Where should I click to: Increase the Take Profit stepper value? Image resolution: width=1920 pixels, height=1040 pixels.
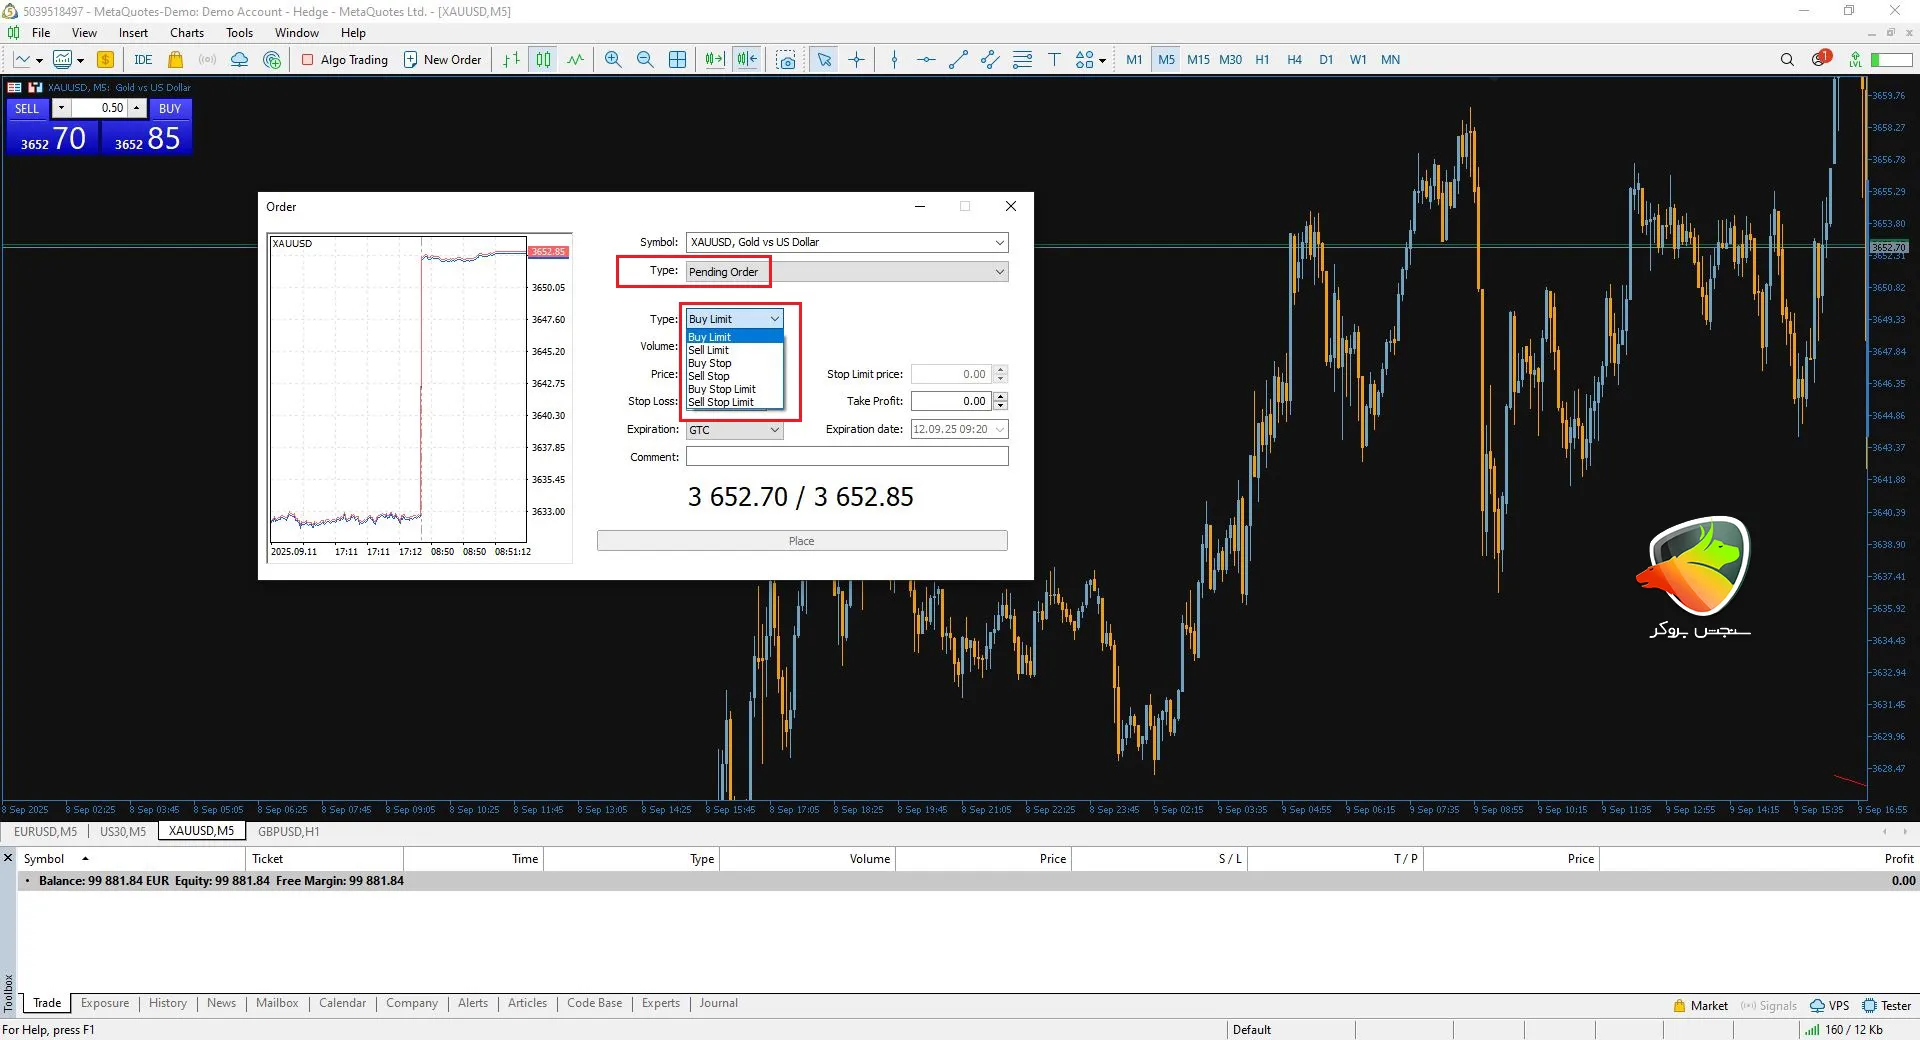click(x=1001, y=397)
